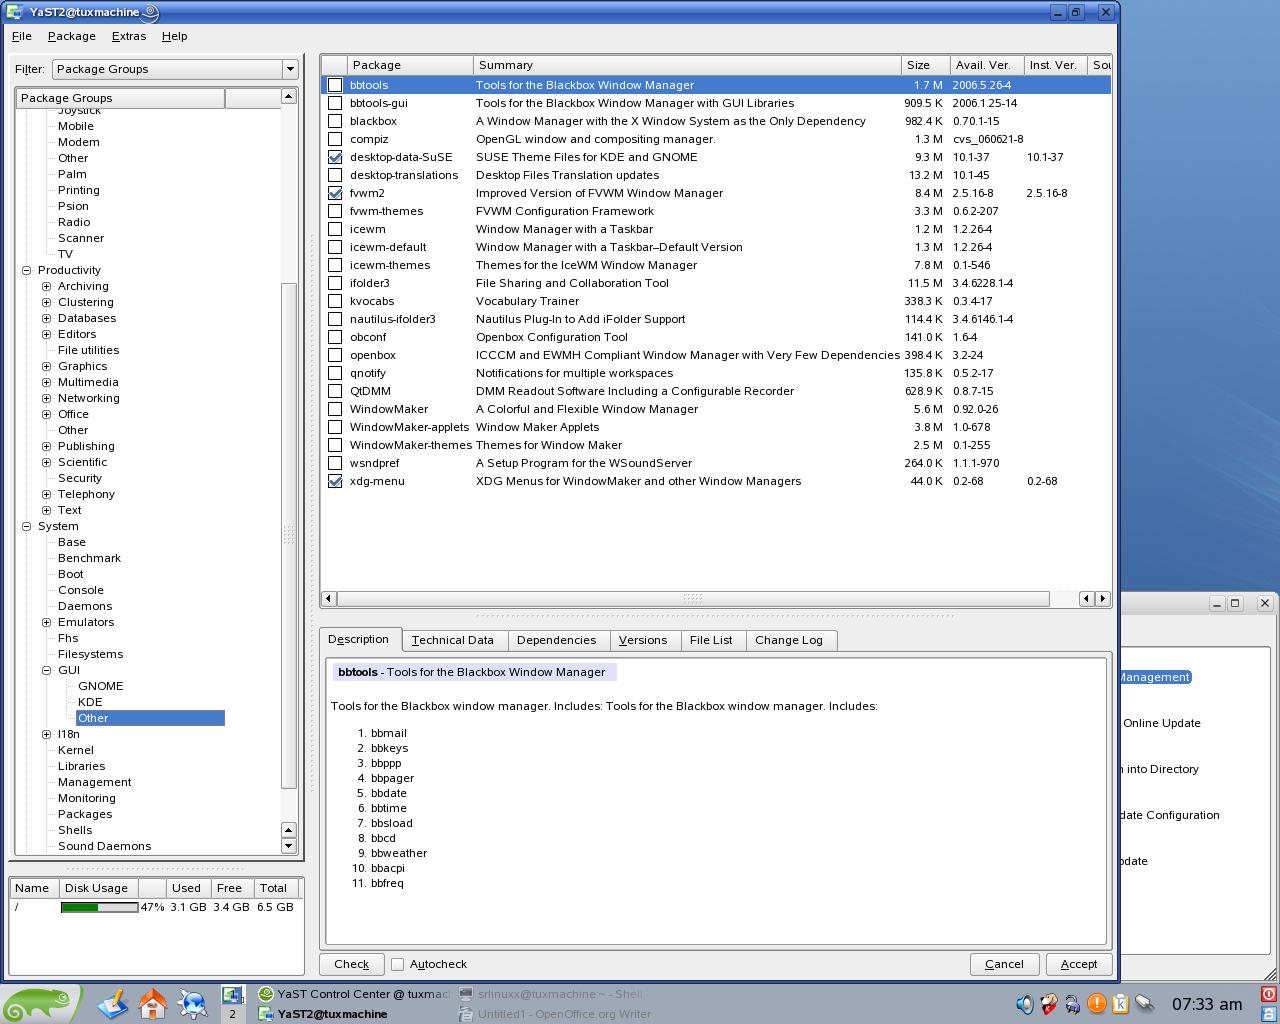
Task: Toggle the compiz package checkbox
Action: point(335,139)
